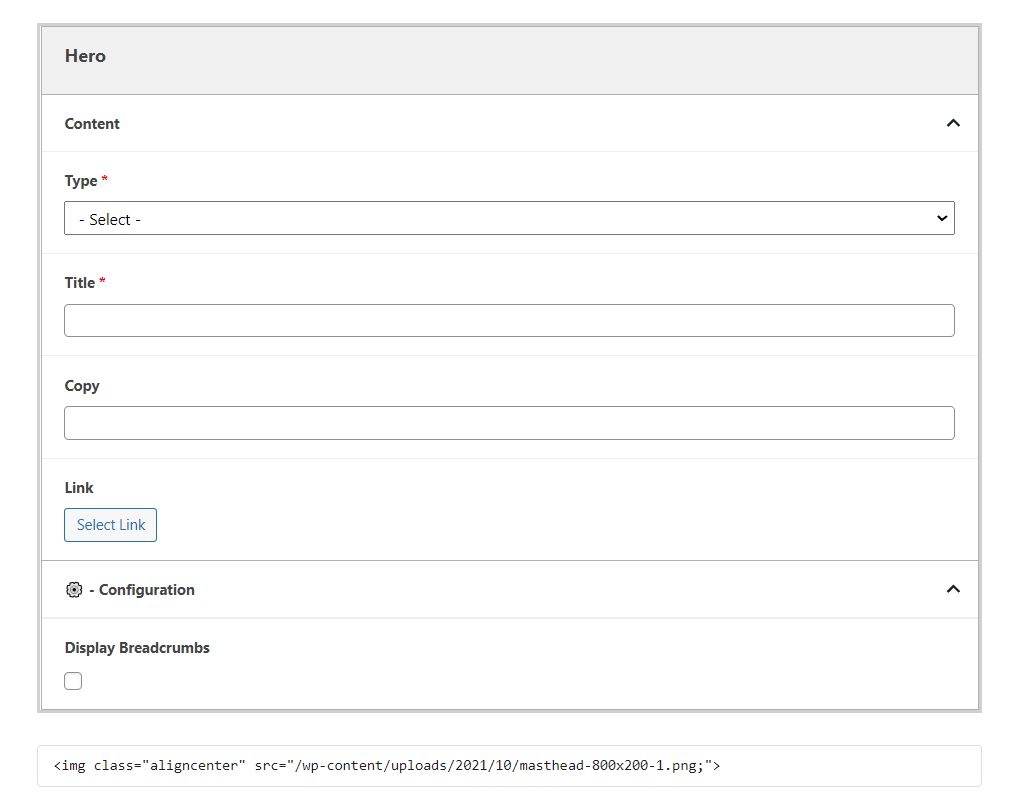Click the gear icon beside Configuration

pyautogui.click(x=73, y=590)
